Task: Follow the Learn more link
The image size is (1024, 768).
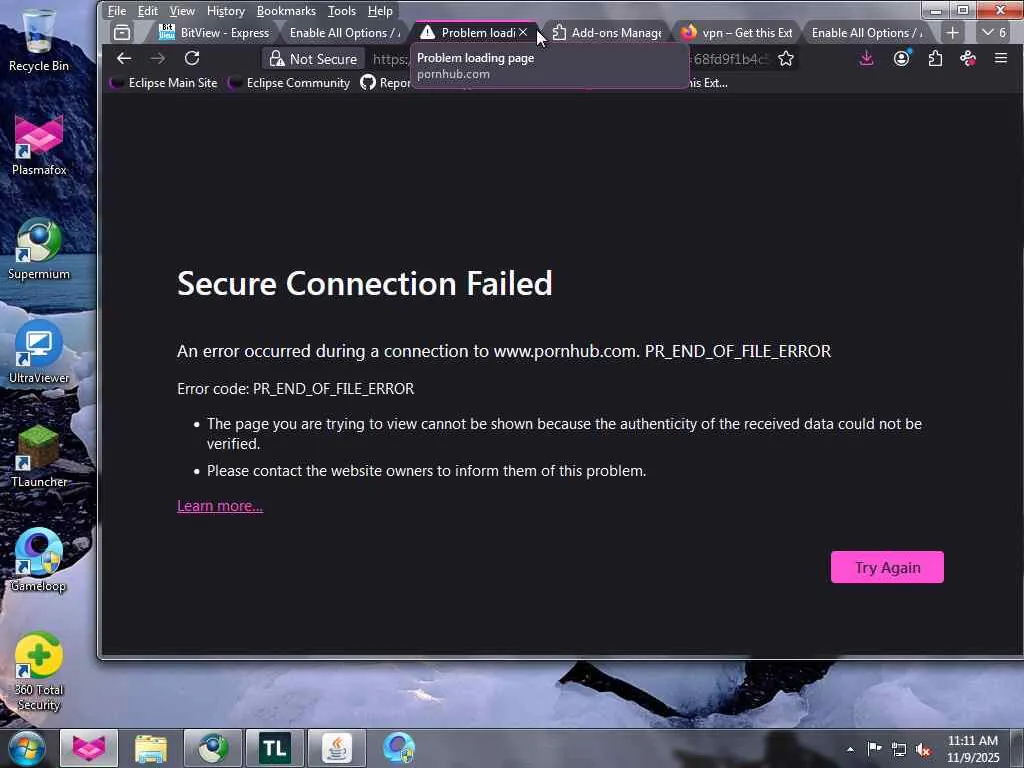Action: click(x=220, y=506)
